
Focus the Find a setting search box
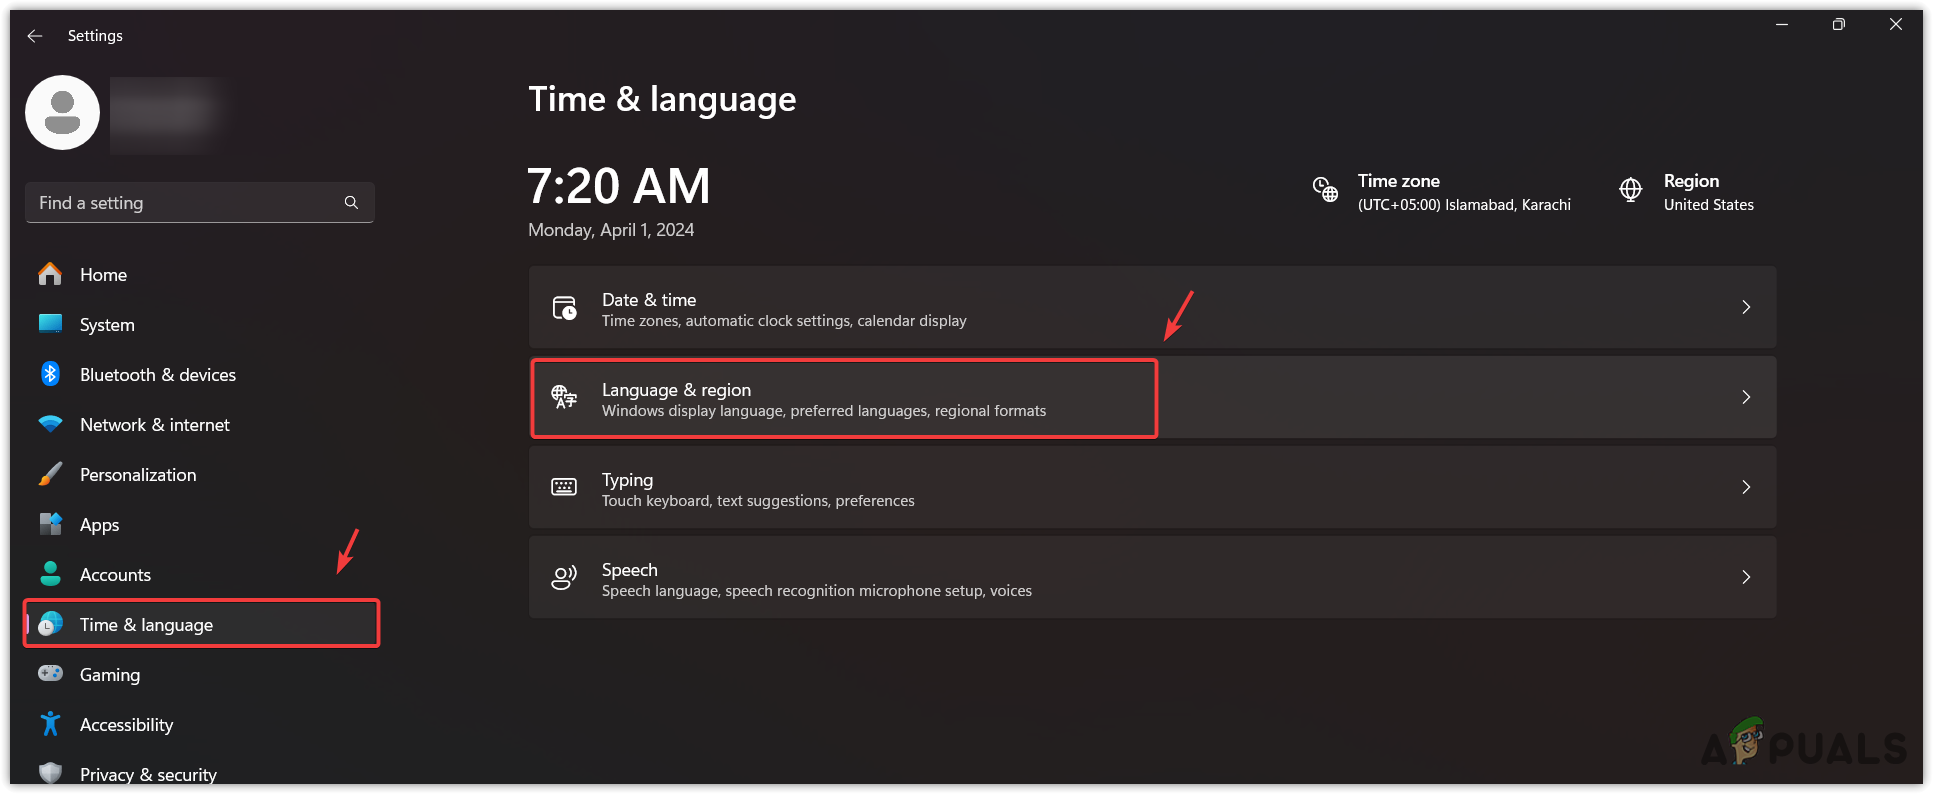pos(200,203)
